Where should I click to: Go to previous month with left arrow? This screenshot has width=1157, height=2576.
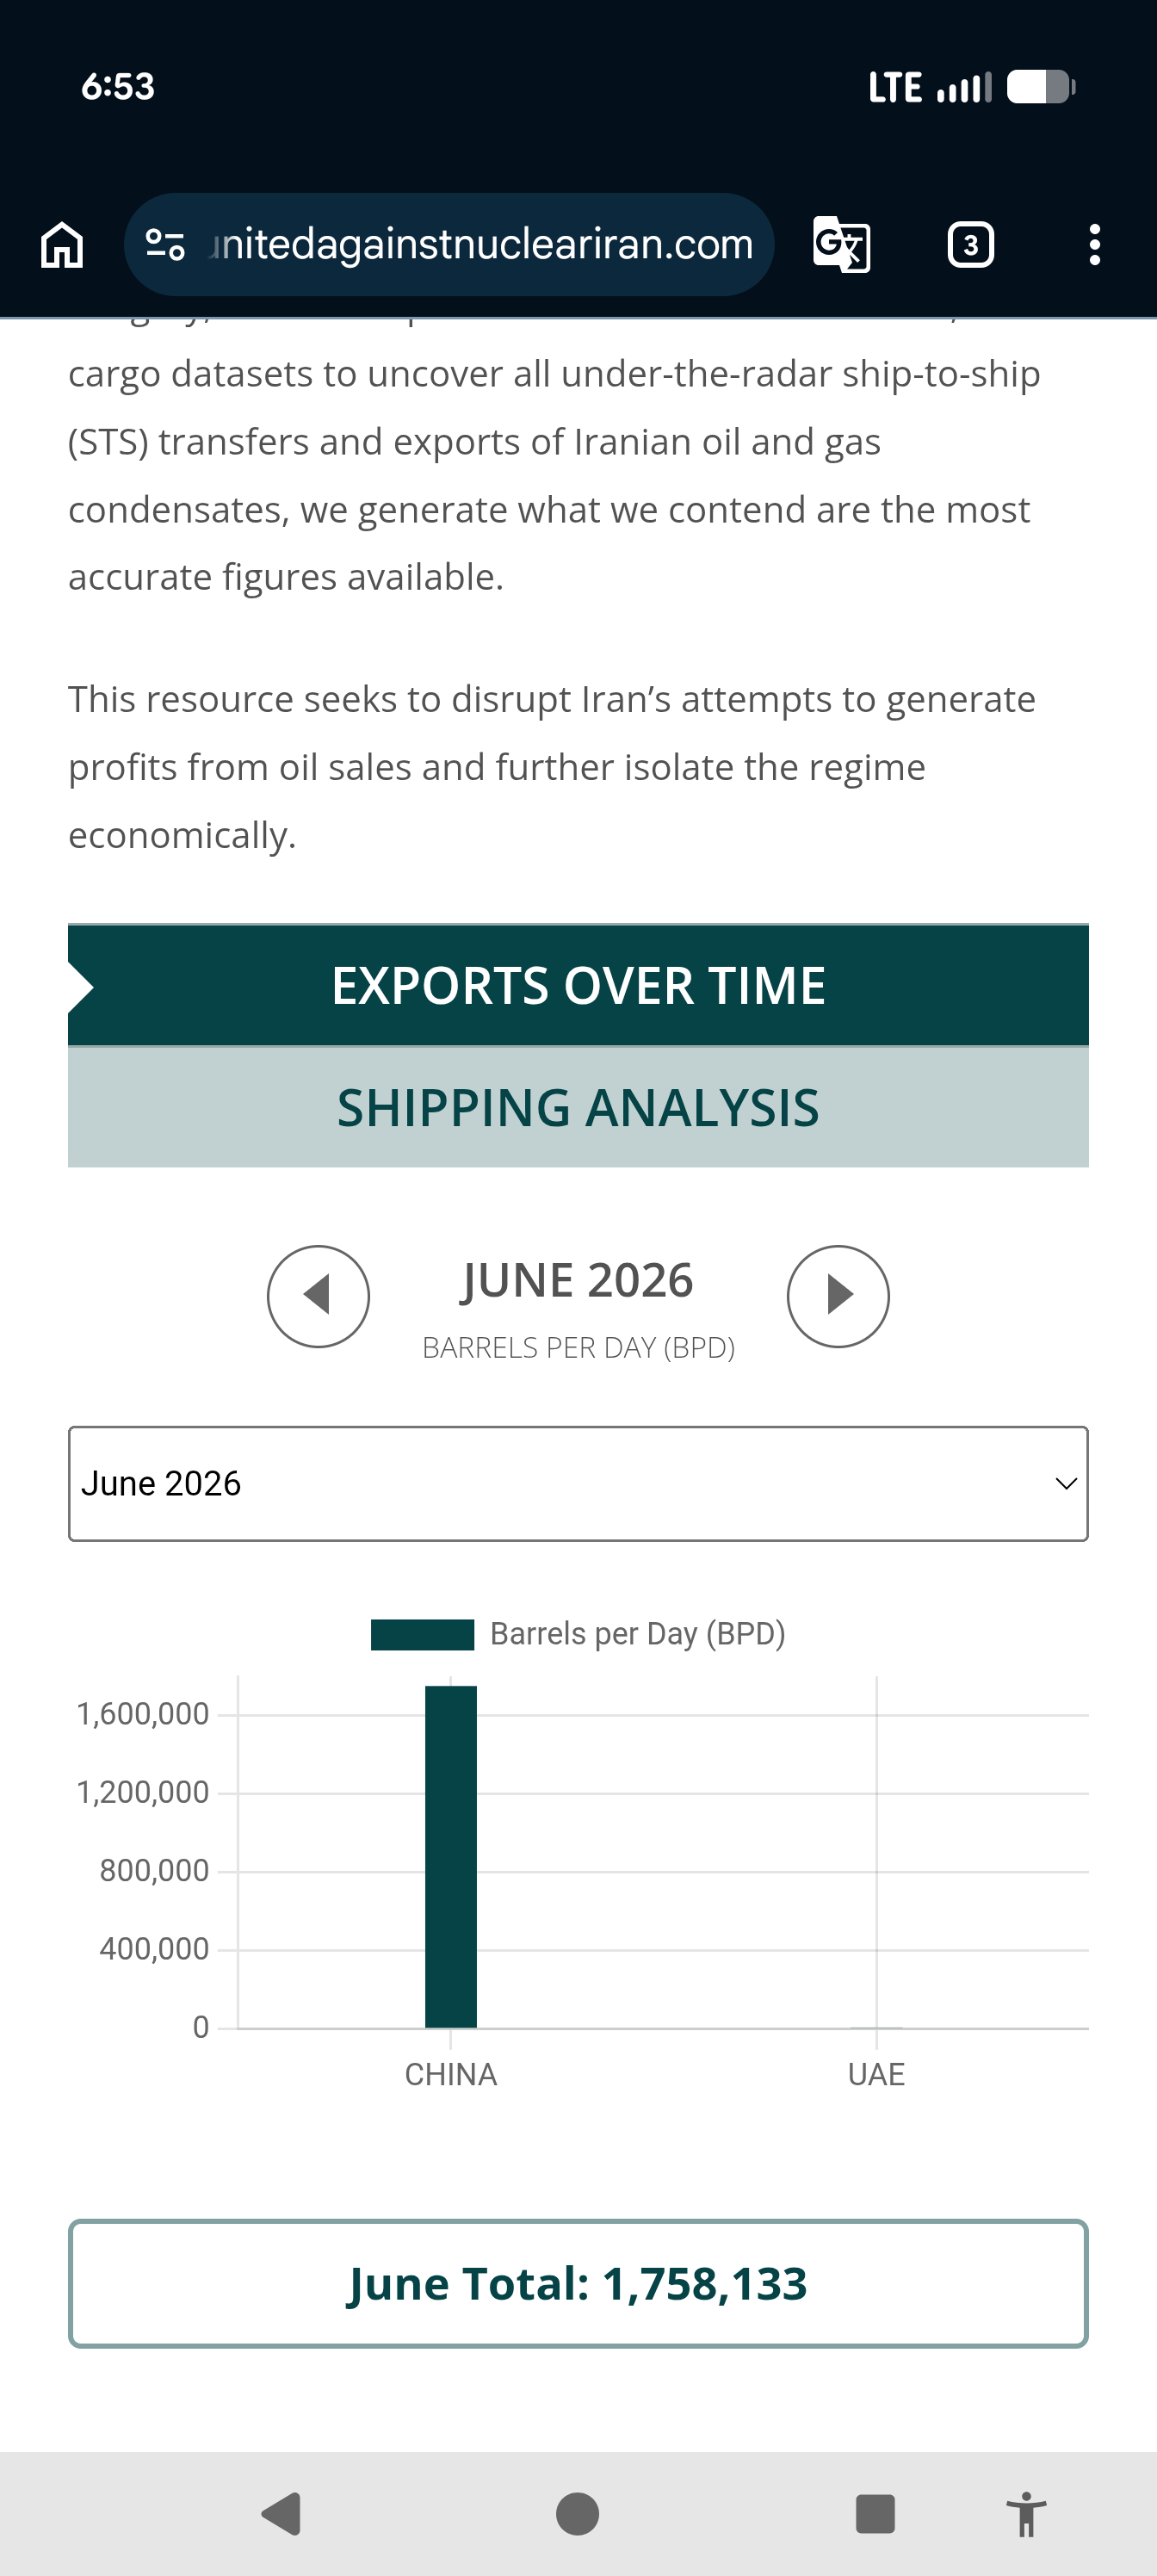[x=318, y=1296]
